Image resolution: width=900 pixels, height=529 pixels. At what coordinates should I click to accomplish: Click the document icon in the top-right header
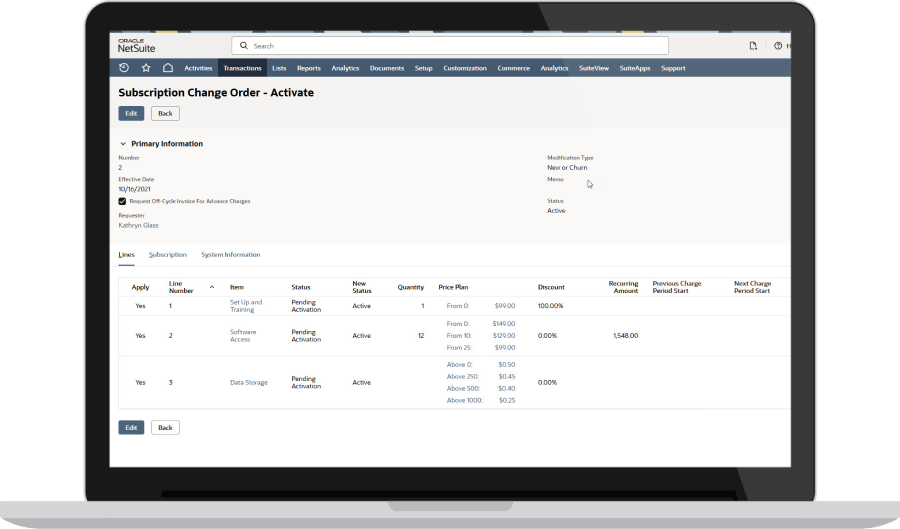pos(753,46)
